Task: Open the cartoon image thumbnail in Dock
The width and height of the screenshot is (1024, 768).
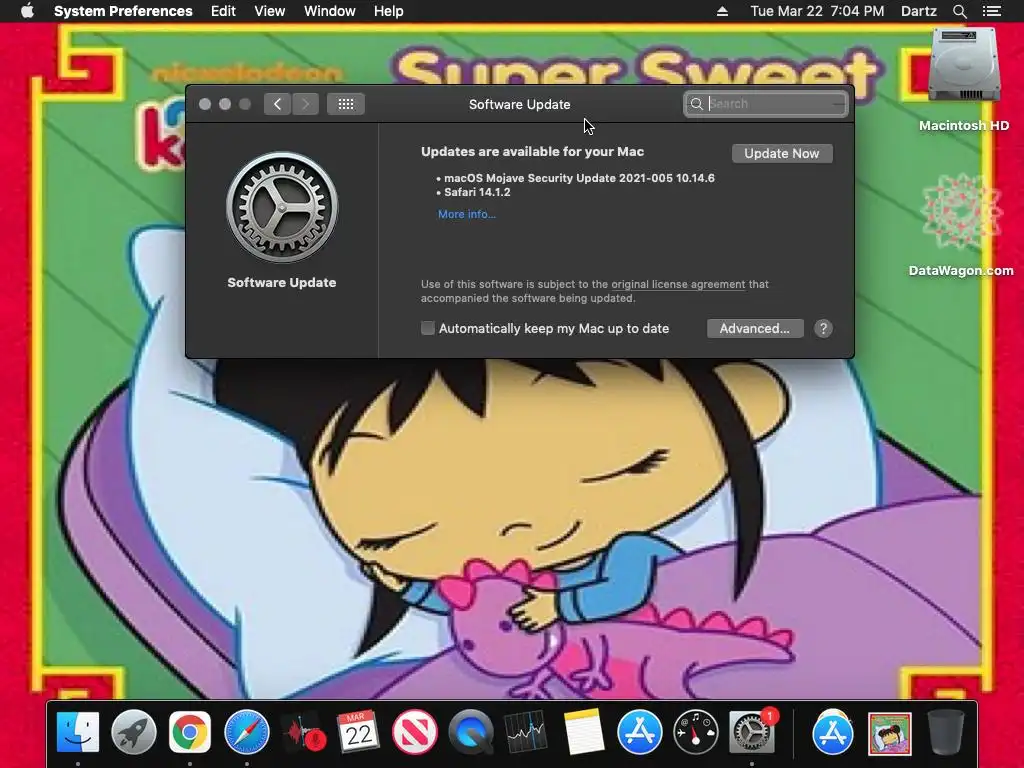Action: 889,733
